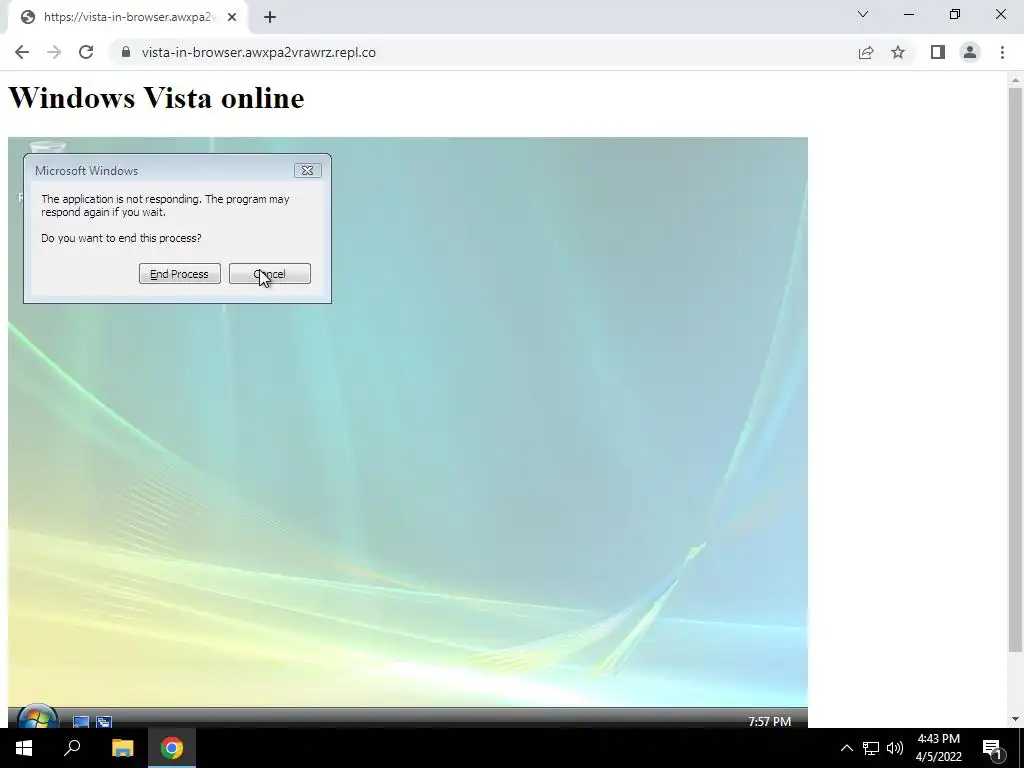The image size is (1024, 768).
Task: Click the Switch Between Windows icon
Action: 104,722
